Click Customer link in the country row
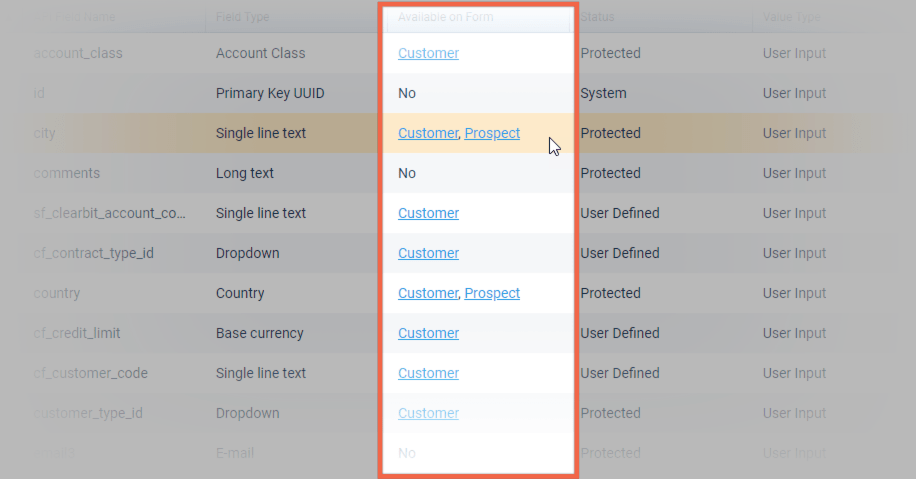The image size is (916, 479). pyautogui.click(x=427, y=293)
